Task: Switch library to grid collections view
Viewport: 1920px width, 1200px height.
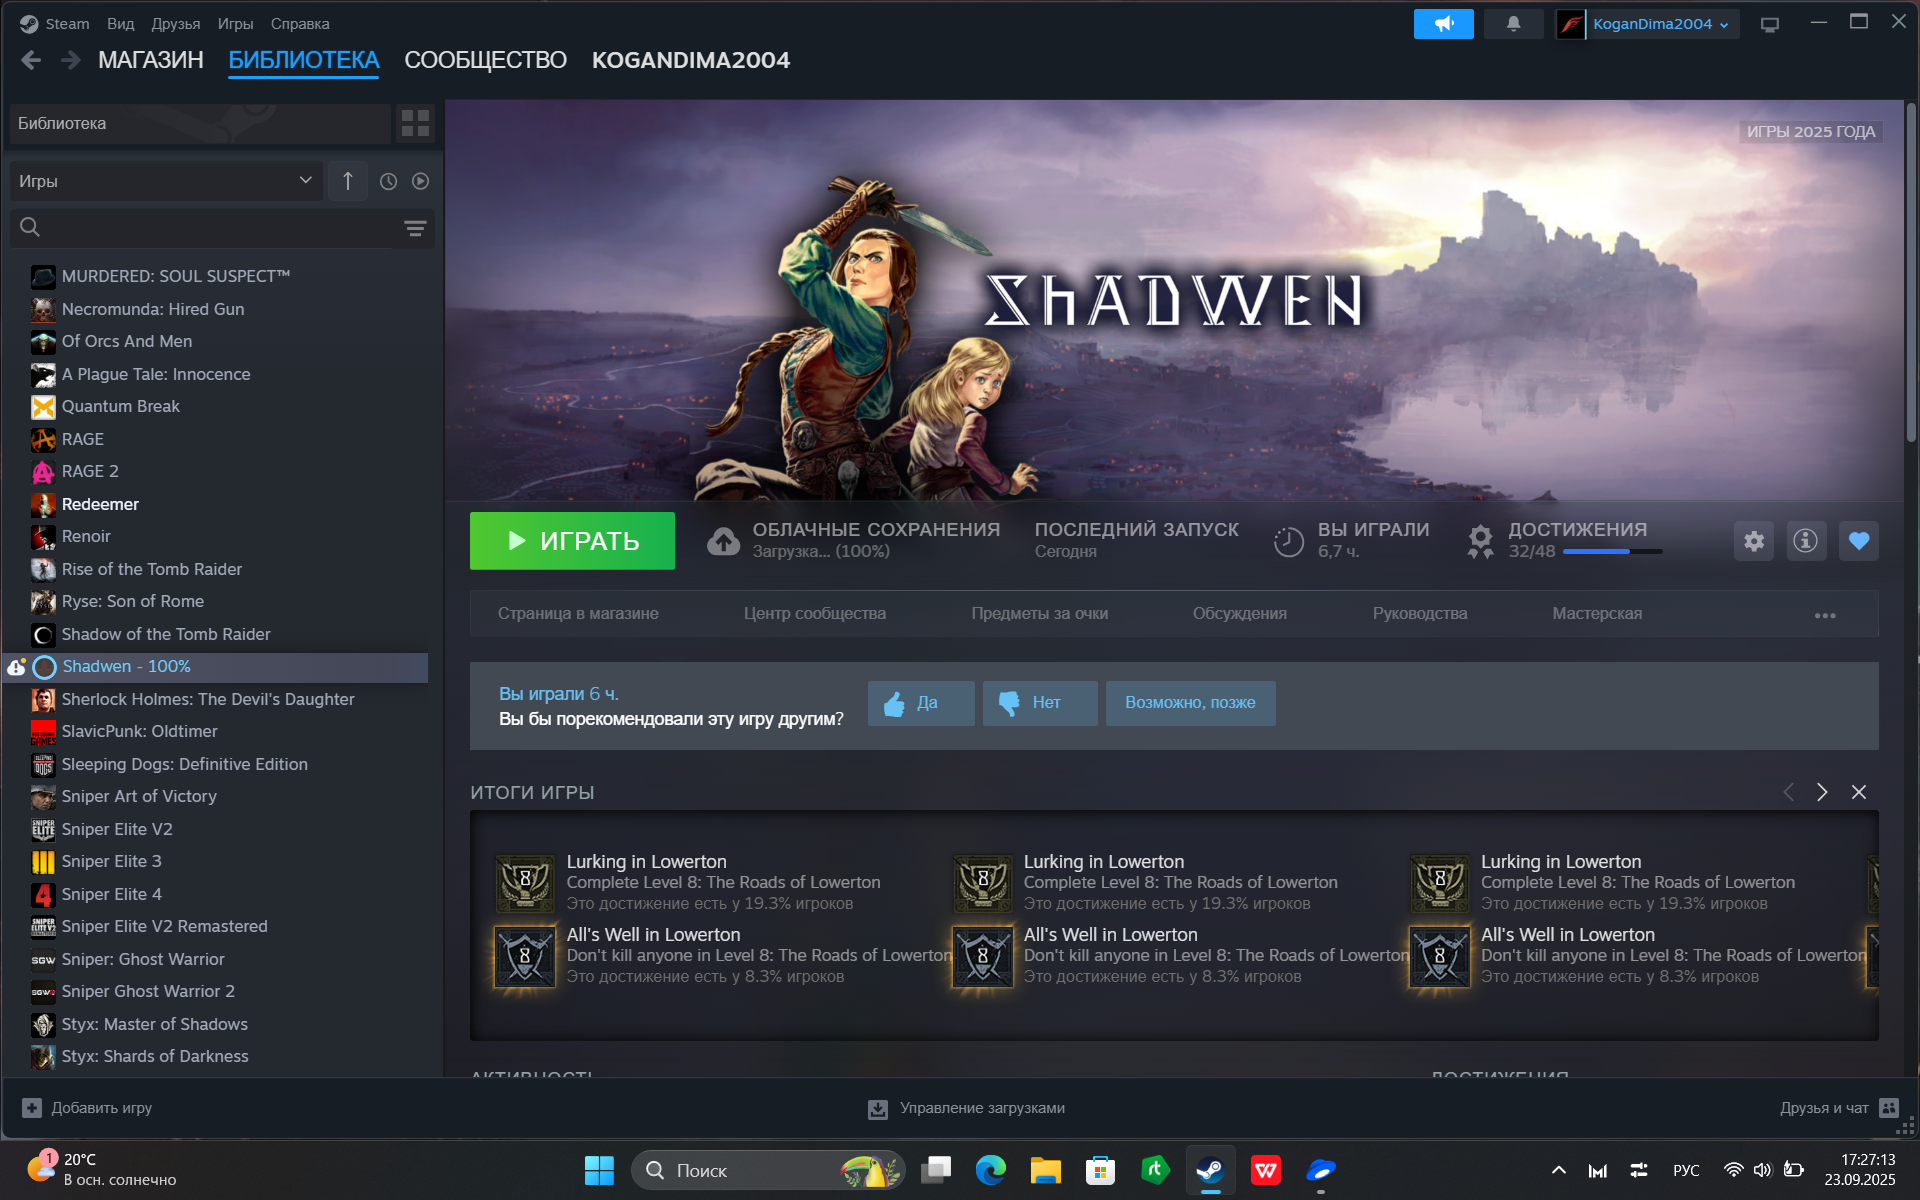Action: click(415, 123)
